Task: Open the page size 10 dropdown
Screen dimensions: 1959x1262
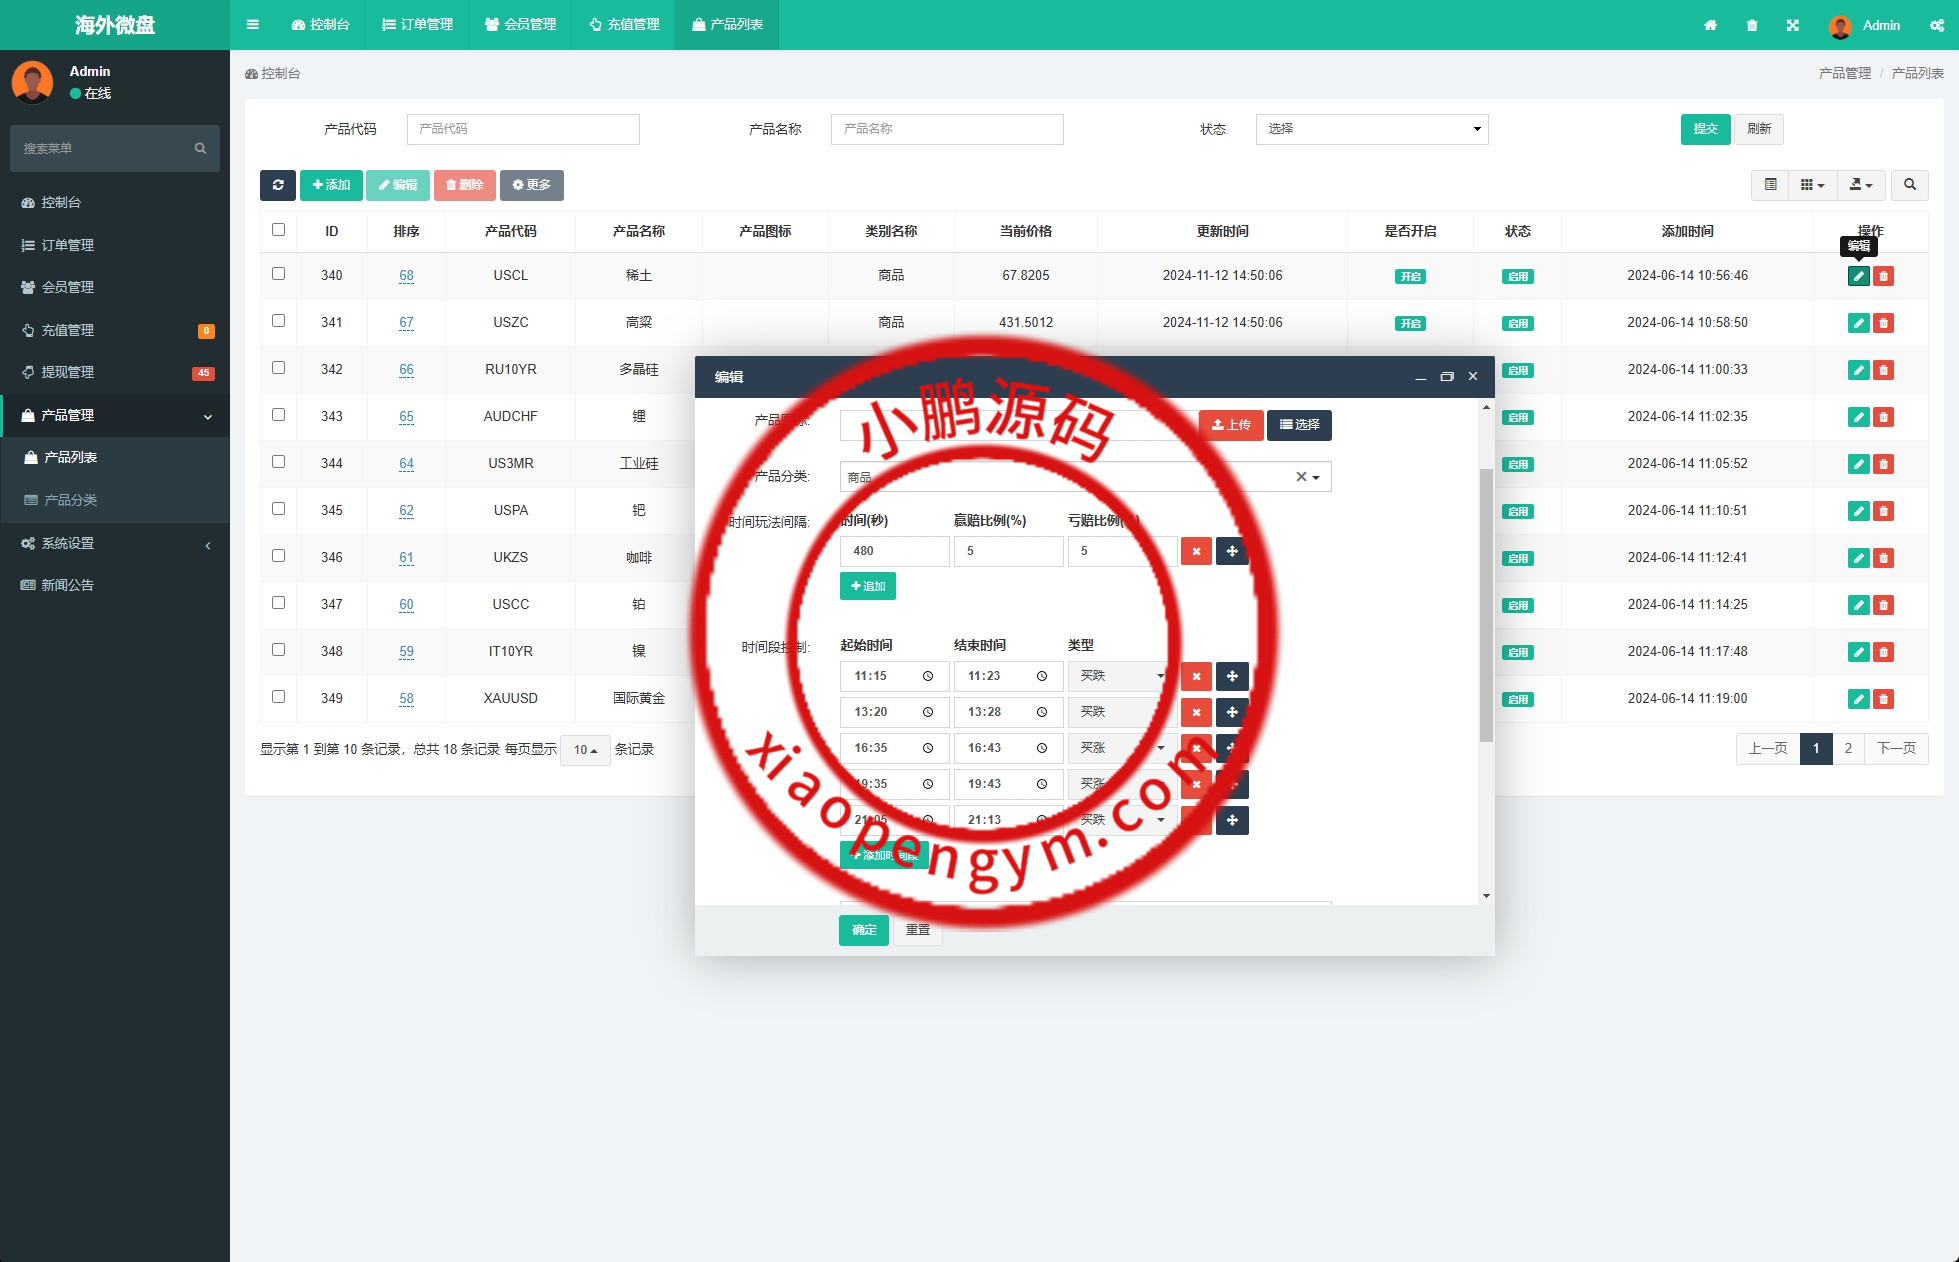Action: click(585, 750)
